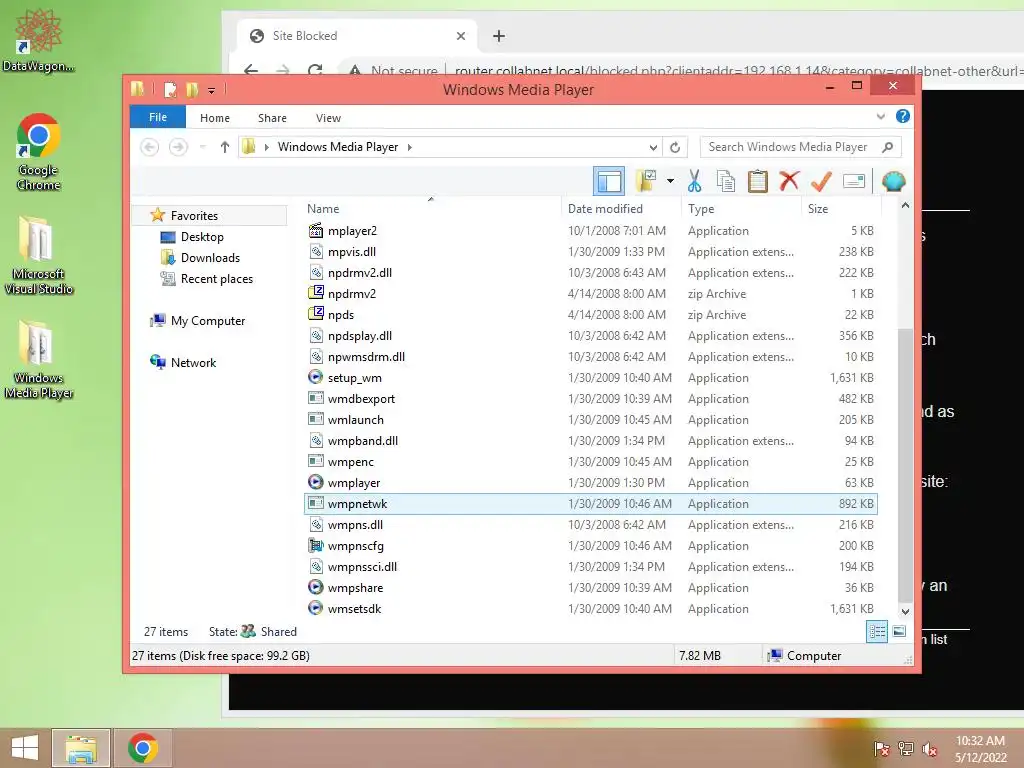Switch to the Home ribbon tab
Viewport: 1024px width, 768px height.
click(215, 118)
